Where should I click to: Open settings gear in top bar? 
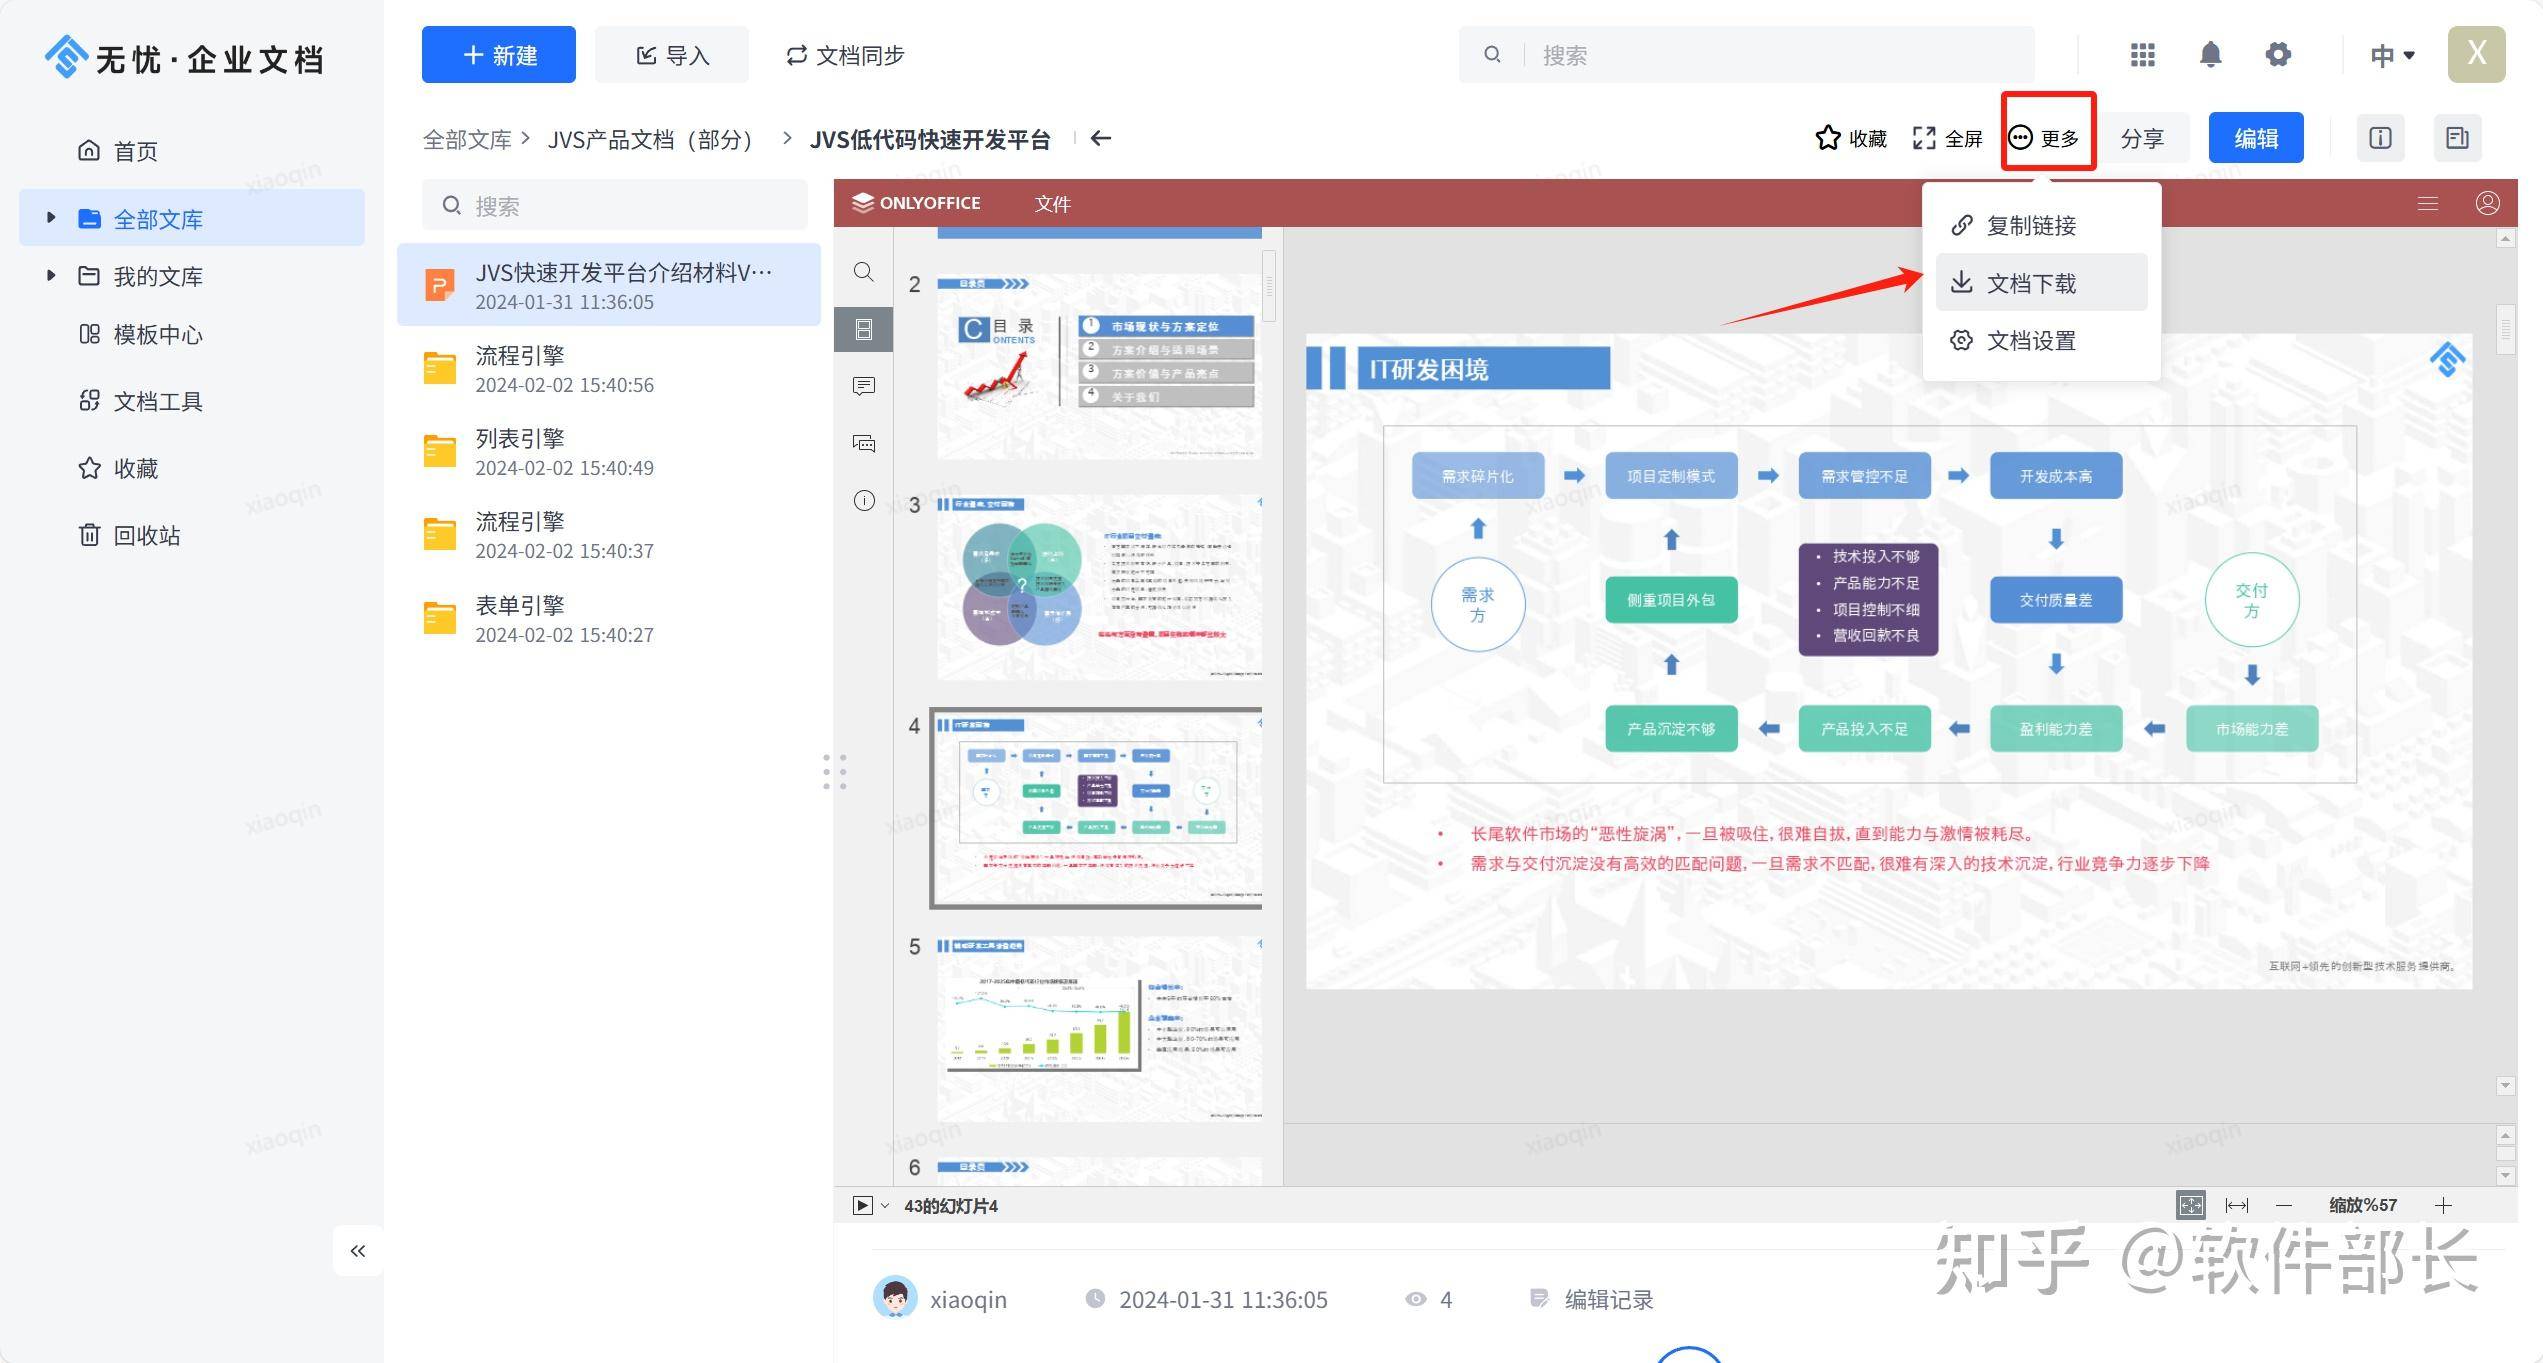(x=2278, y=55)
